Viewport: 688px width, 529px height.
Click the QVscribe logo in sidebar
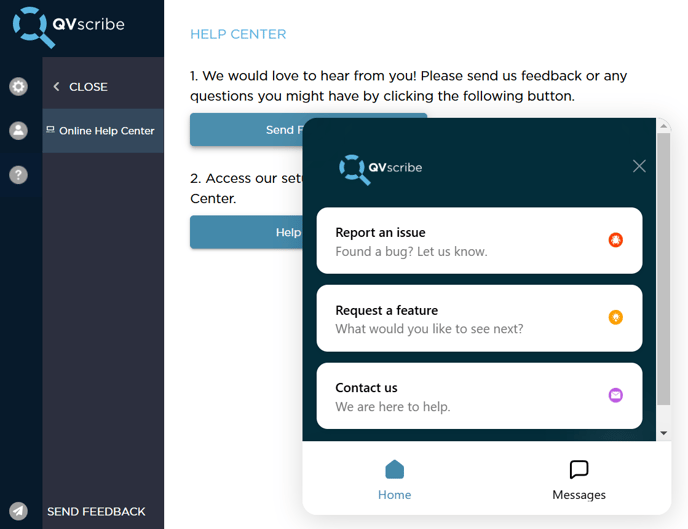click(68, 26)
